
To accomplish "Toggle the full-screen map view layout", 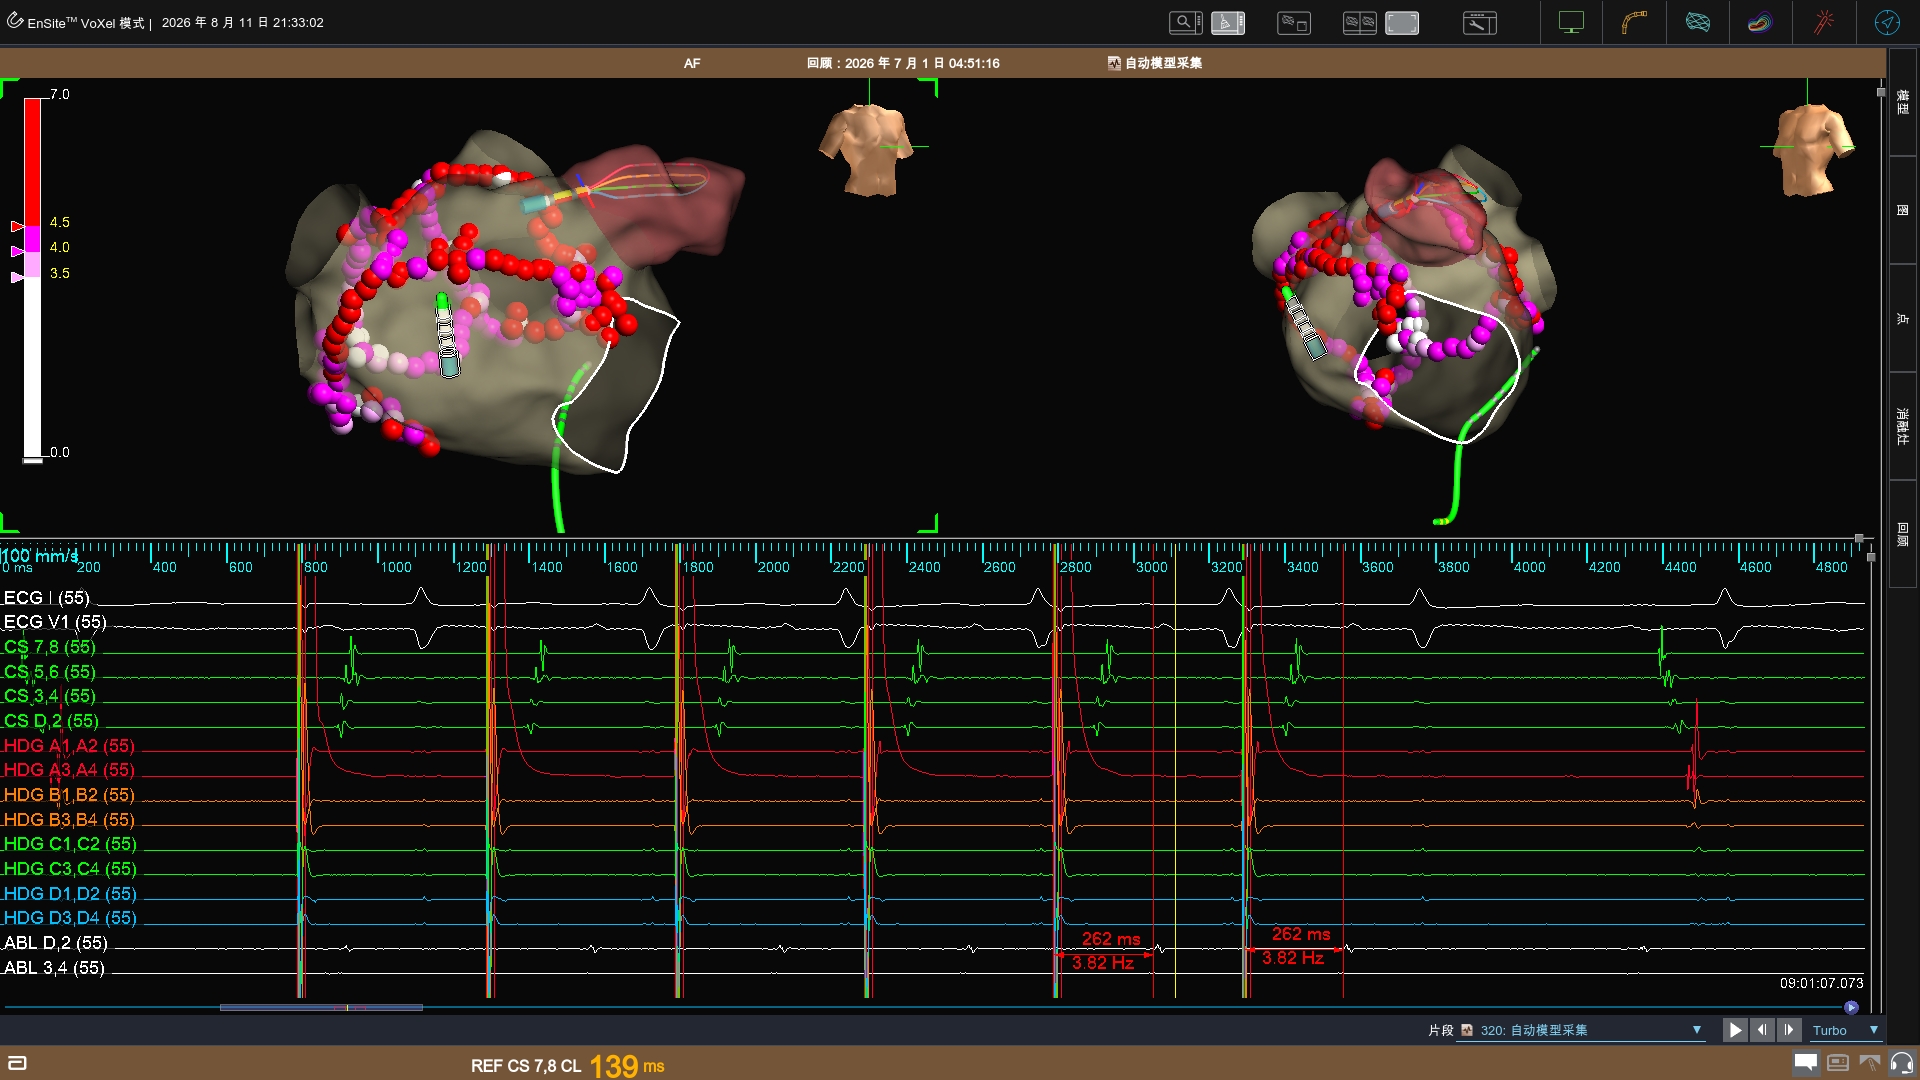I will (x=1402, y=22).
